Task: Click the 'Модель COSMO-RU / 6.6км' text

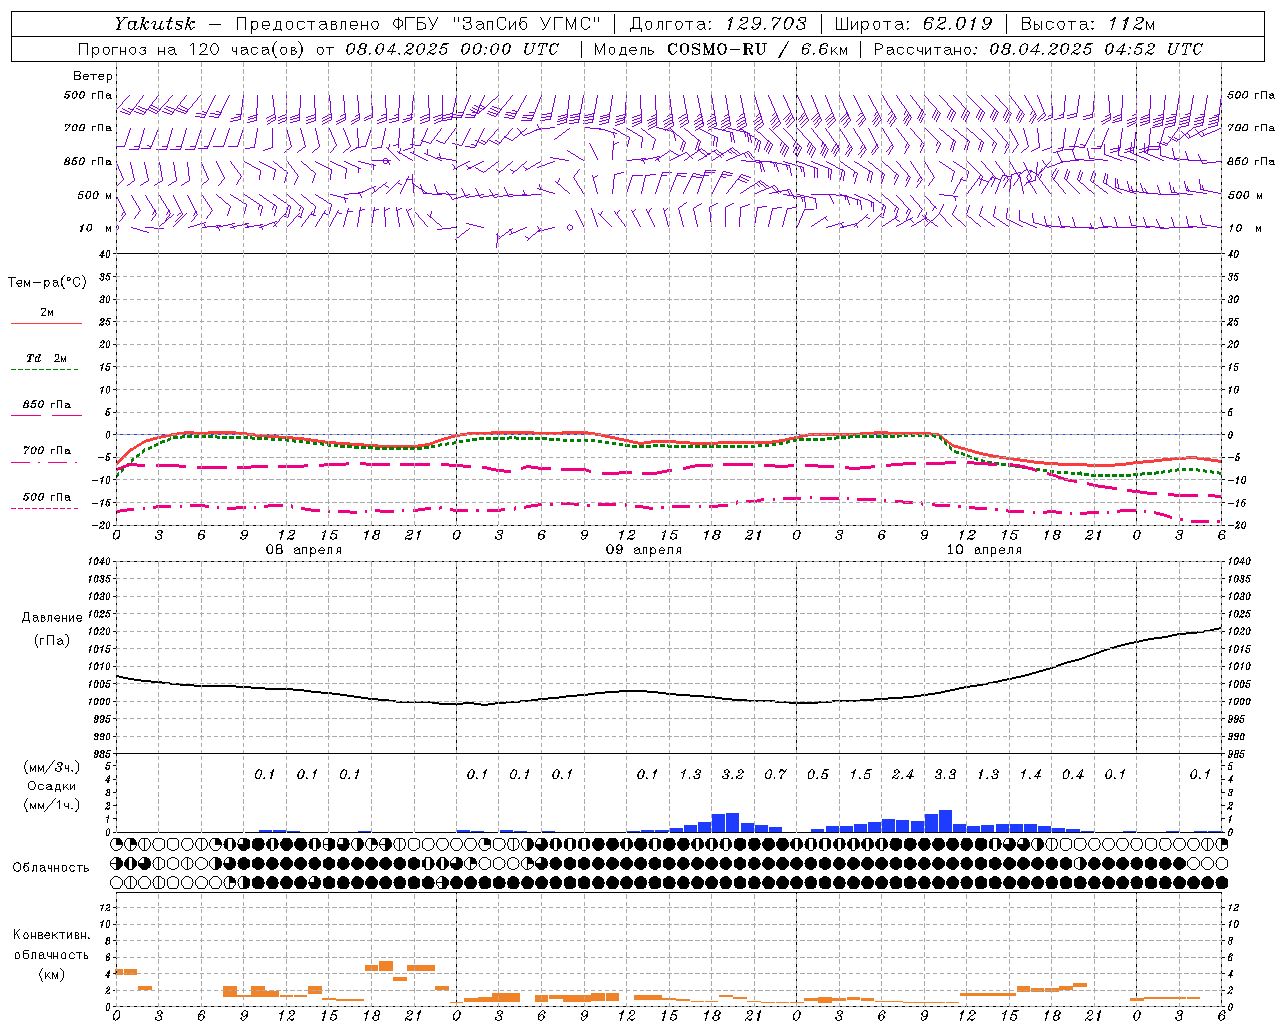Action: click(719, 49)
